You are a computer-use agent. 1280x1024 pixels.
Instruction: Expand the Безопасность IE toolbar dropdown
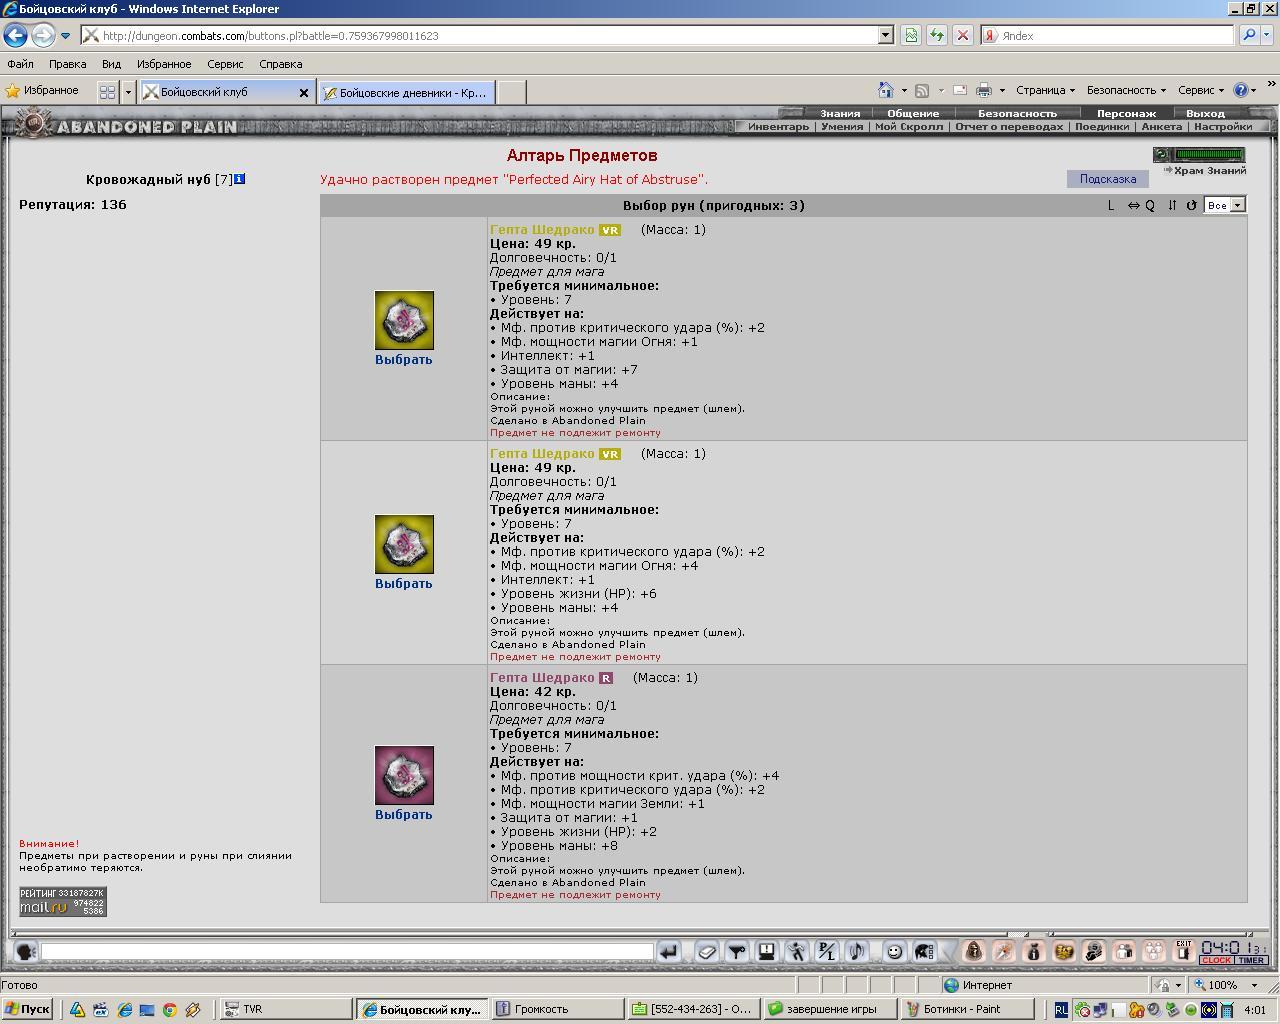[1126, 90]
